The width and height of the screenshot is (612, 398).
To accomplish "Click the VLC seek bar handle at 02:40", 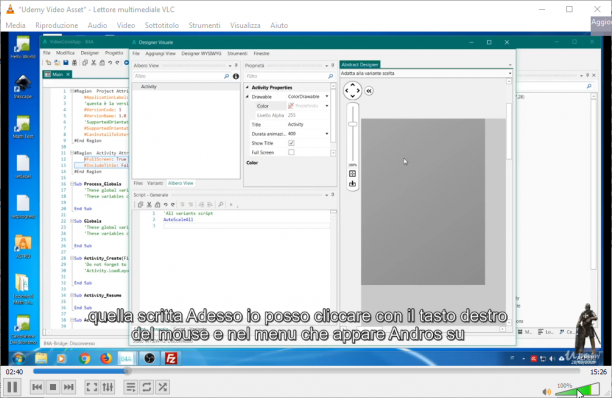I will (x=127, y=371).
